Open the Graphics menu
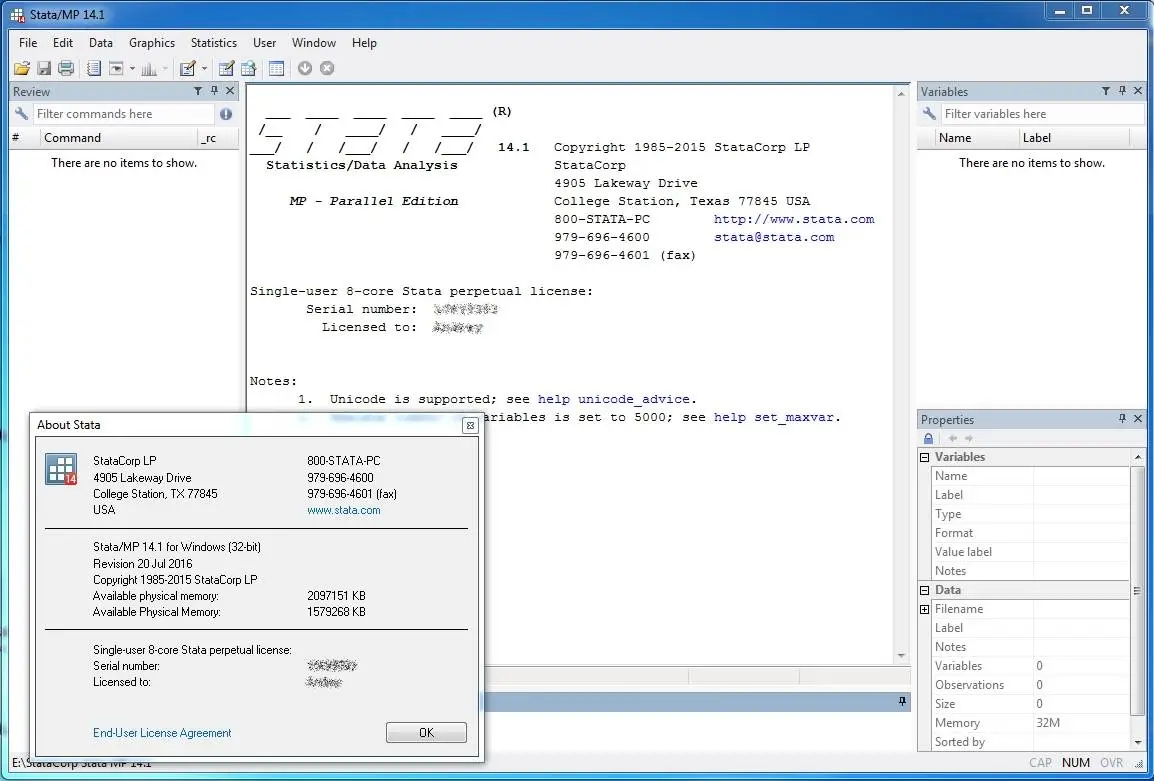 [x=152, y=43]
